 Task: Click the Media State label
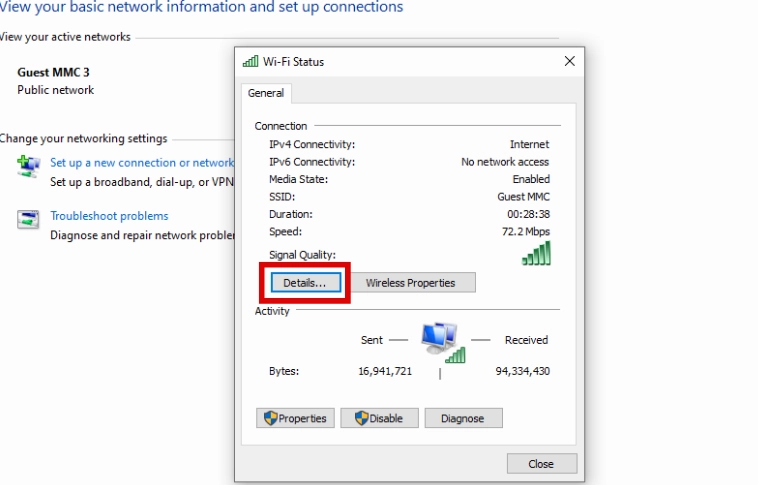tap(298, 179)
